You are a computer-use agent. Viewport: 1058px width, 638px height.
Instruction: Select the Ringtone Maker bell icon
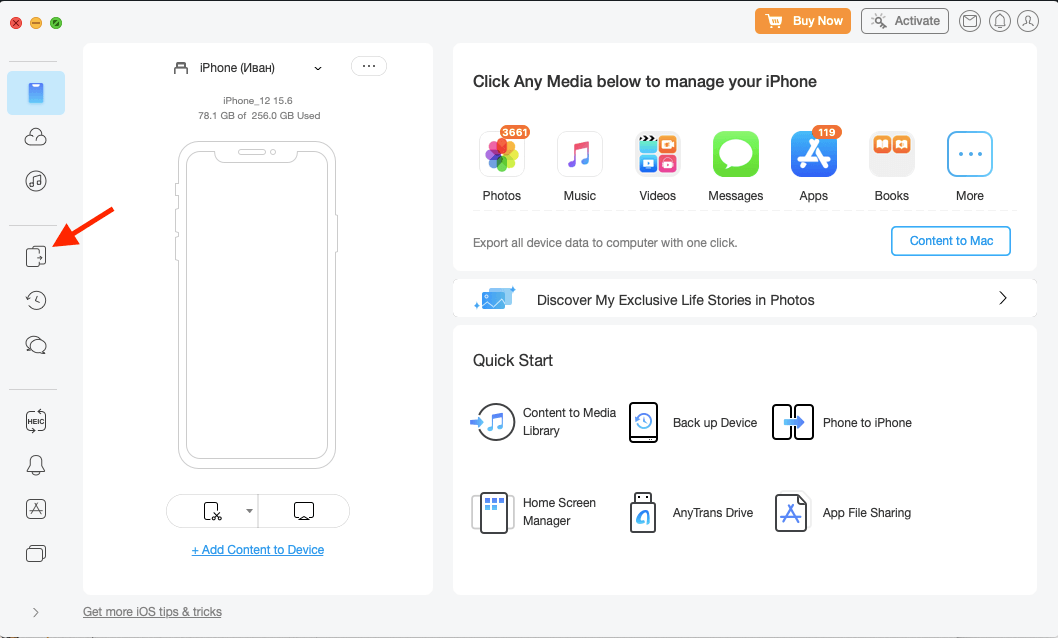tap(35, 465)
